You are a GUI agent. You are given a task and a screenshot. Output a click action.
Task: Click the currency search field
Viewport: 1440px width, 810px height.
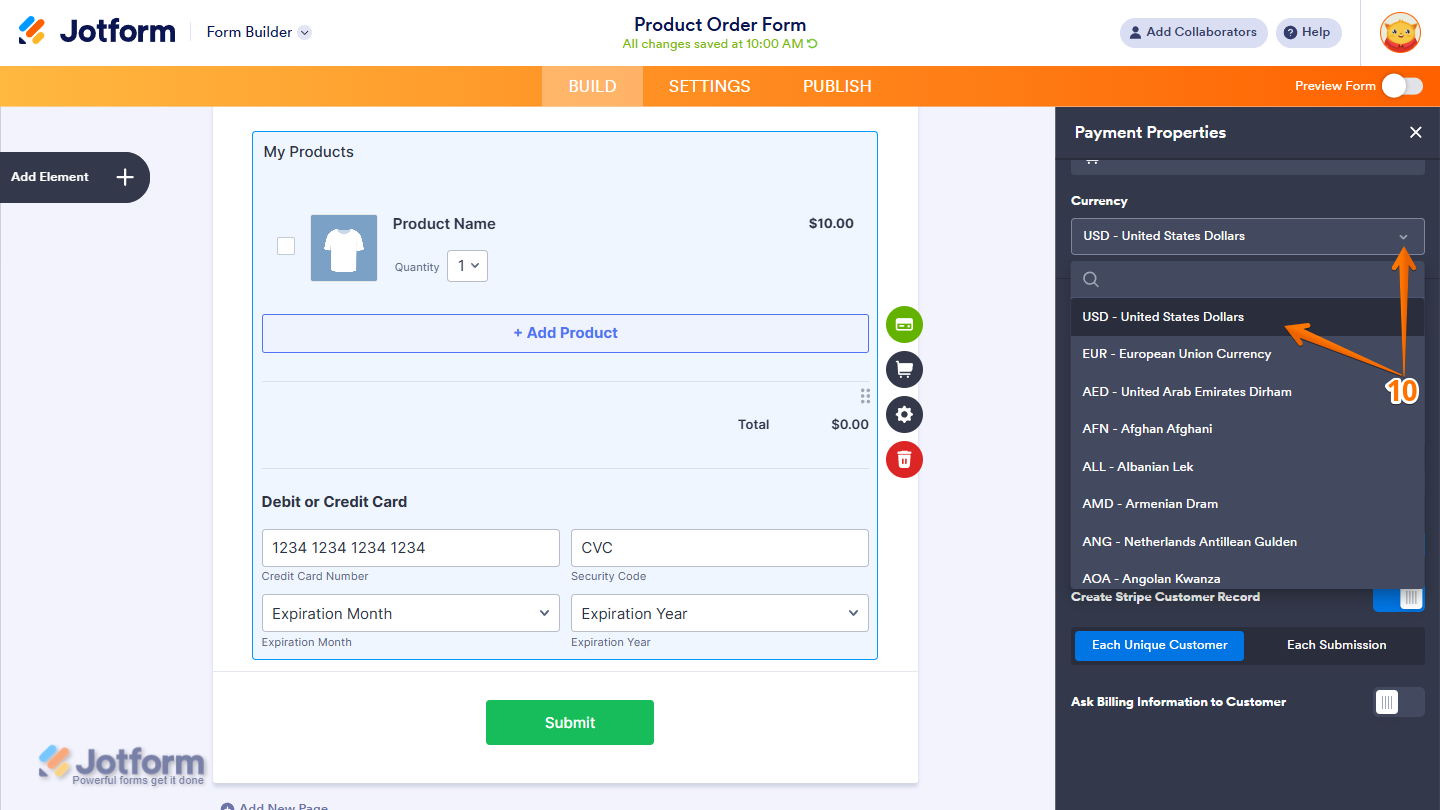[x=1247, y=280]
